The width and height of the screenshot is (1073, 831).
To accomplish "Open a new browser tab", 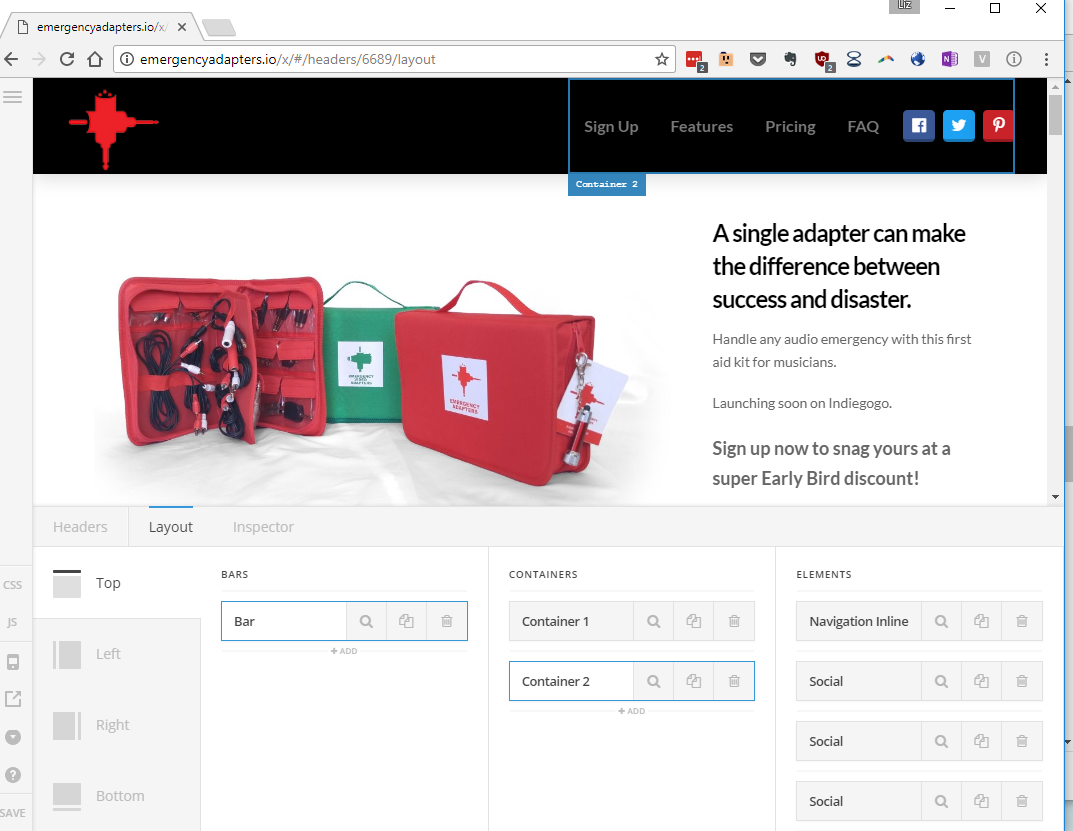I will pos(219,28).
